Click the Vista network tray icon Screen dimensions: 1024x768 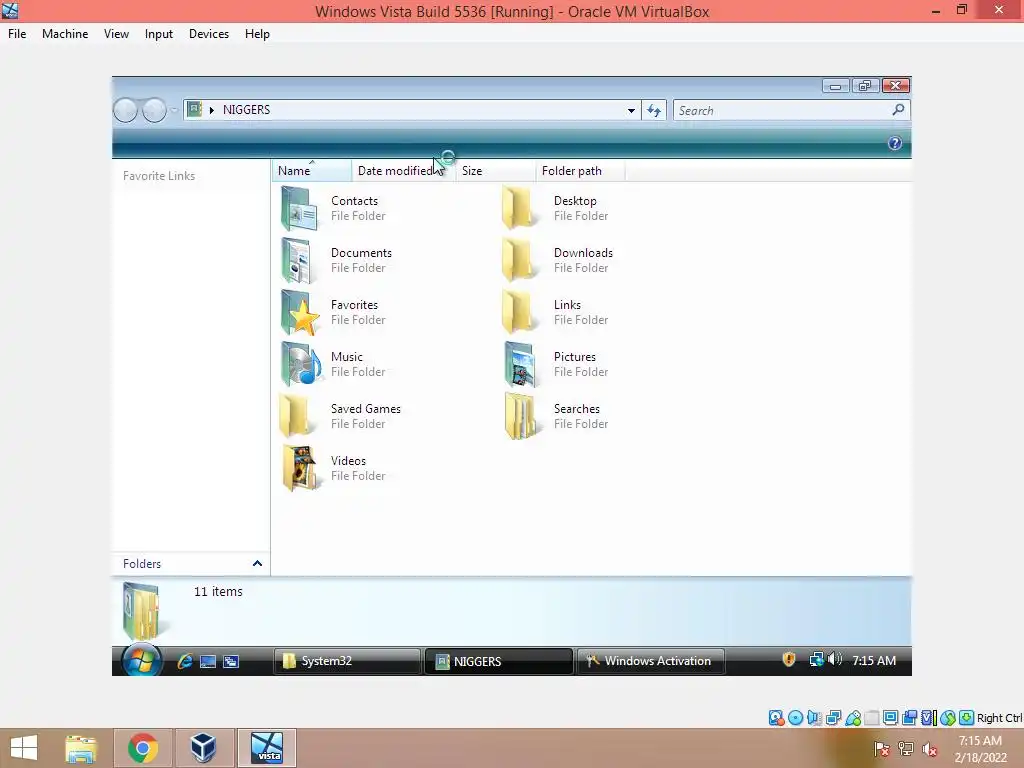pos(816,660)
